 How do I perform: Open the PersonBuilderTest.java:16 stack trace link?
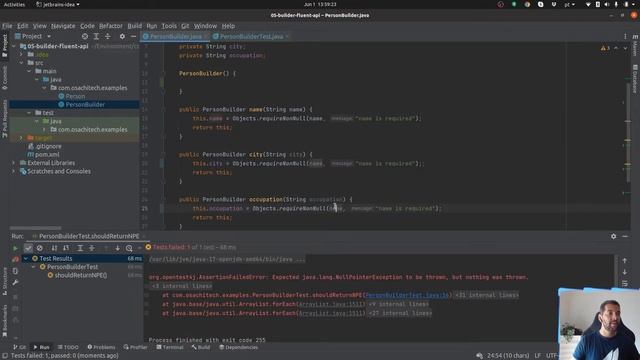click(407, 295)
